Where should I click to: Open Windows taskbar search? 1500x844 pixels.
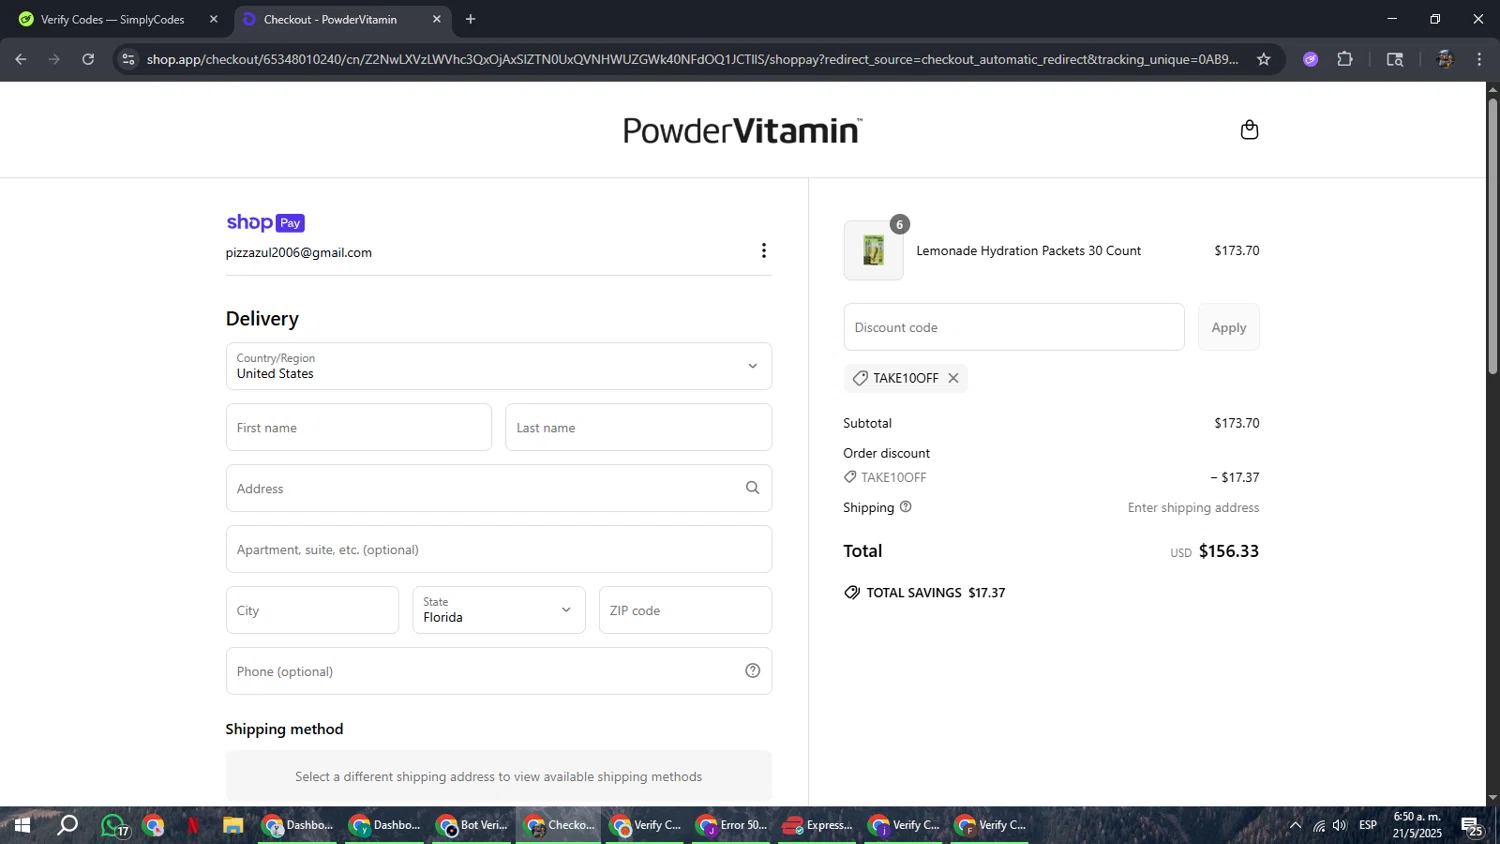point(67,826)
